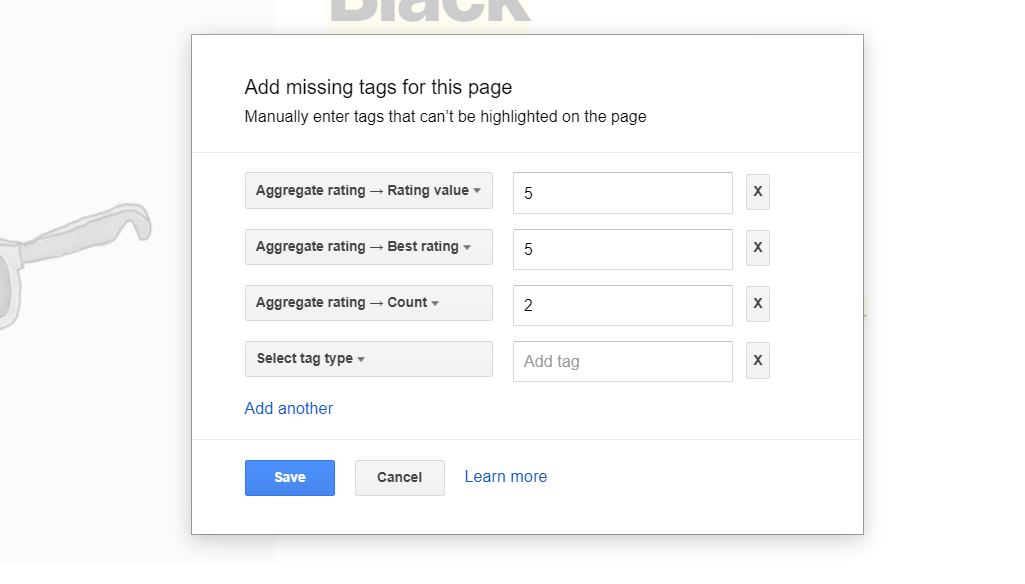Click the dialog title "Add missing tags for this page"
Image resolution: width=1025 pixels, height=584 pixels.
click(378, 87)
